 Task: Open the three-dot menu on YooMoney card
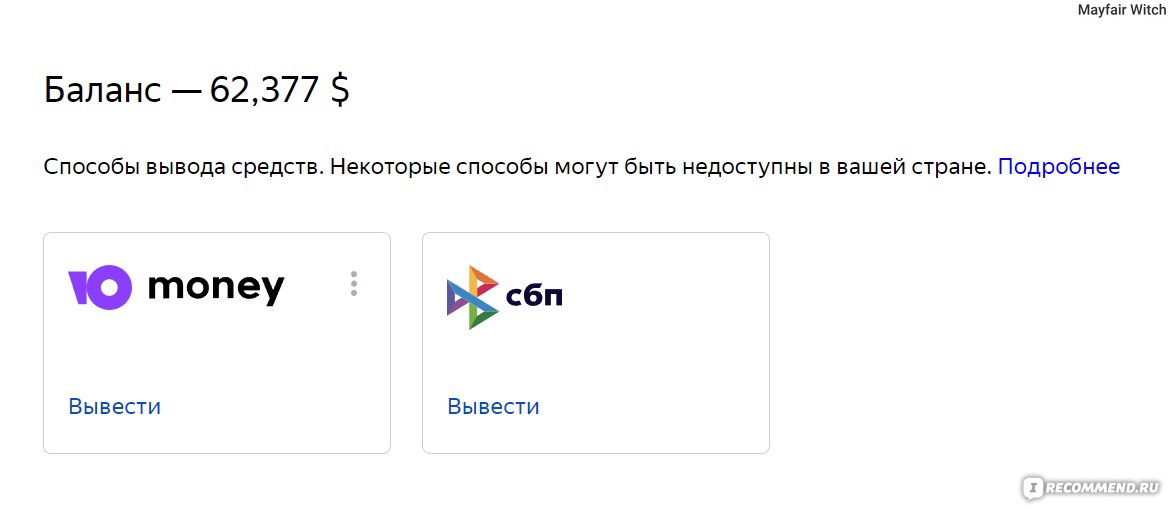click(x=354, y=284)
